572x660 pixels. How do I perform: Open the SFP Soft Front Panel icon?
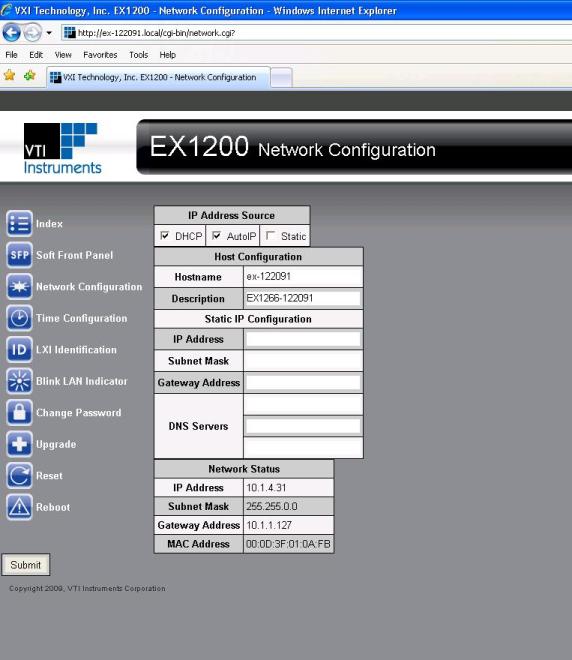pos(19,255)
